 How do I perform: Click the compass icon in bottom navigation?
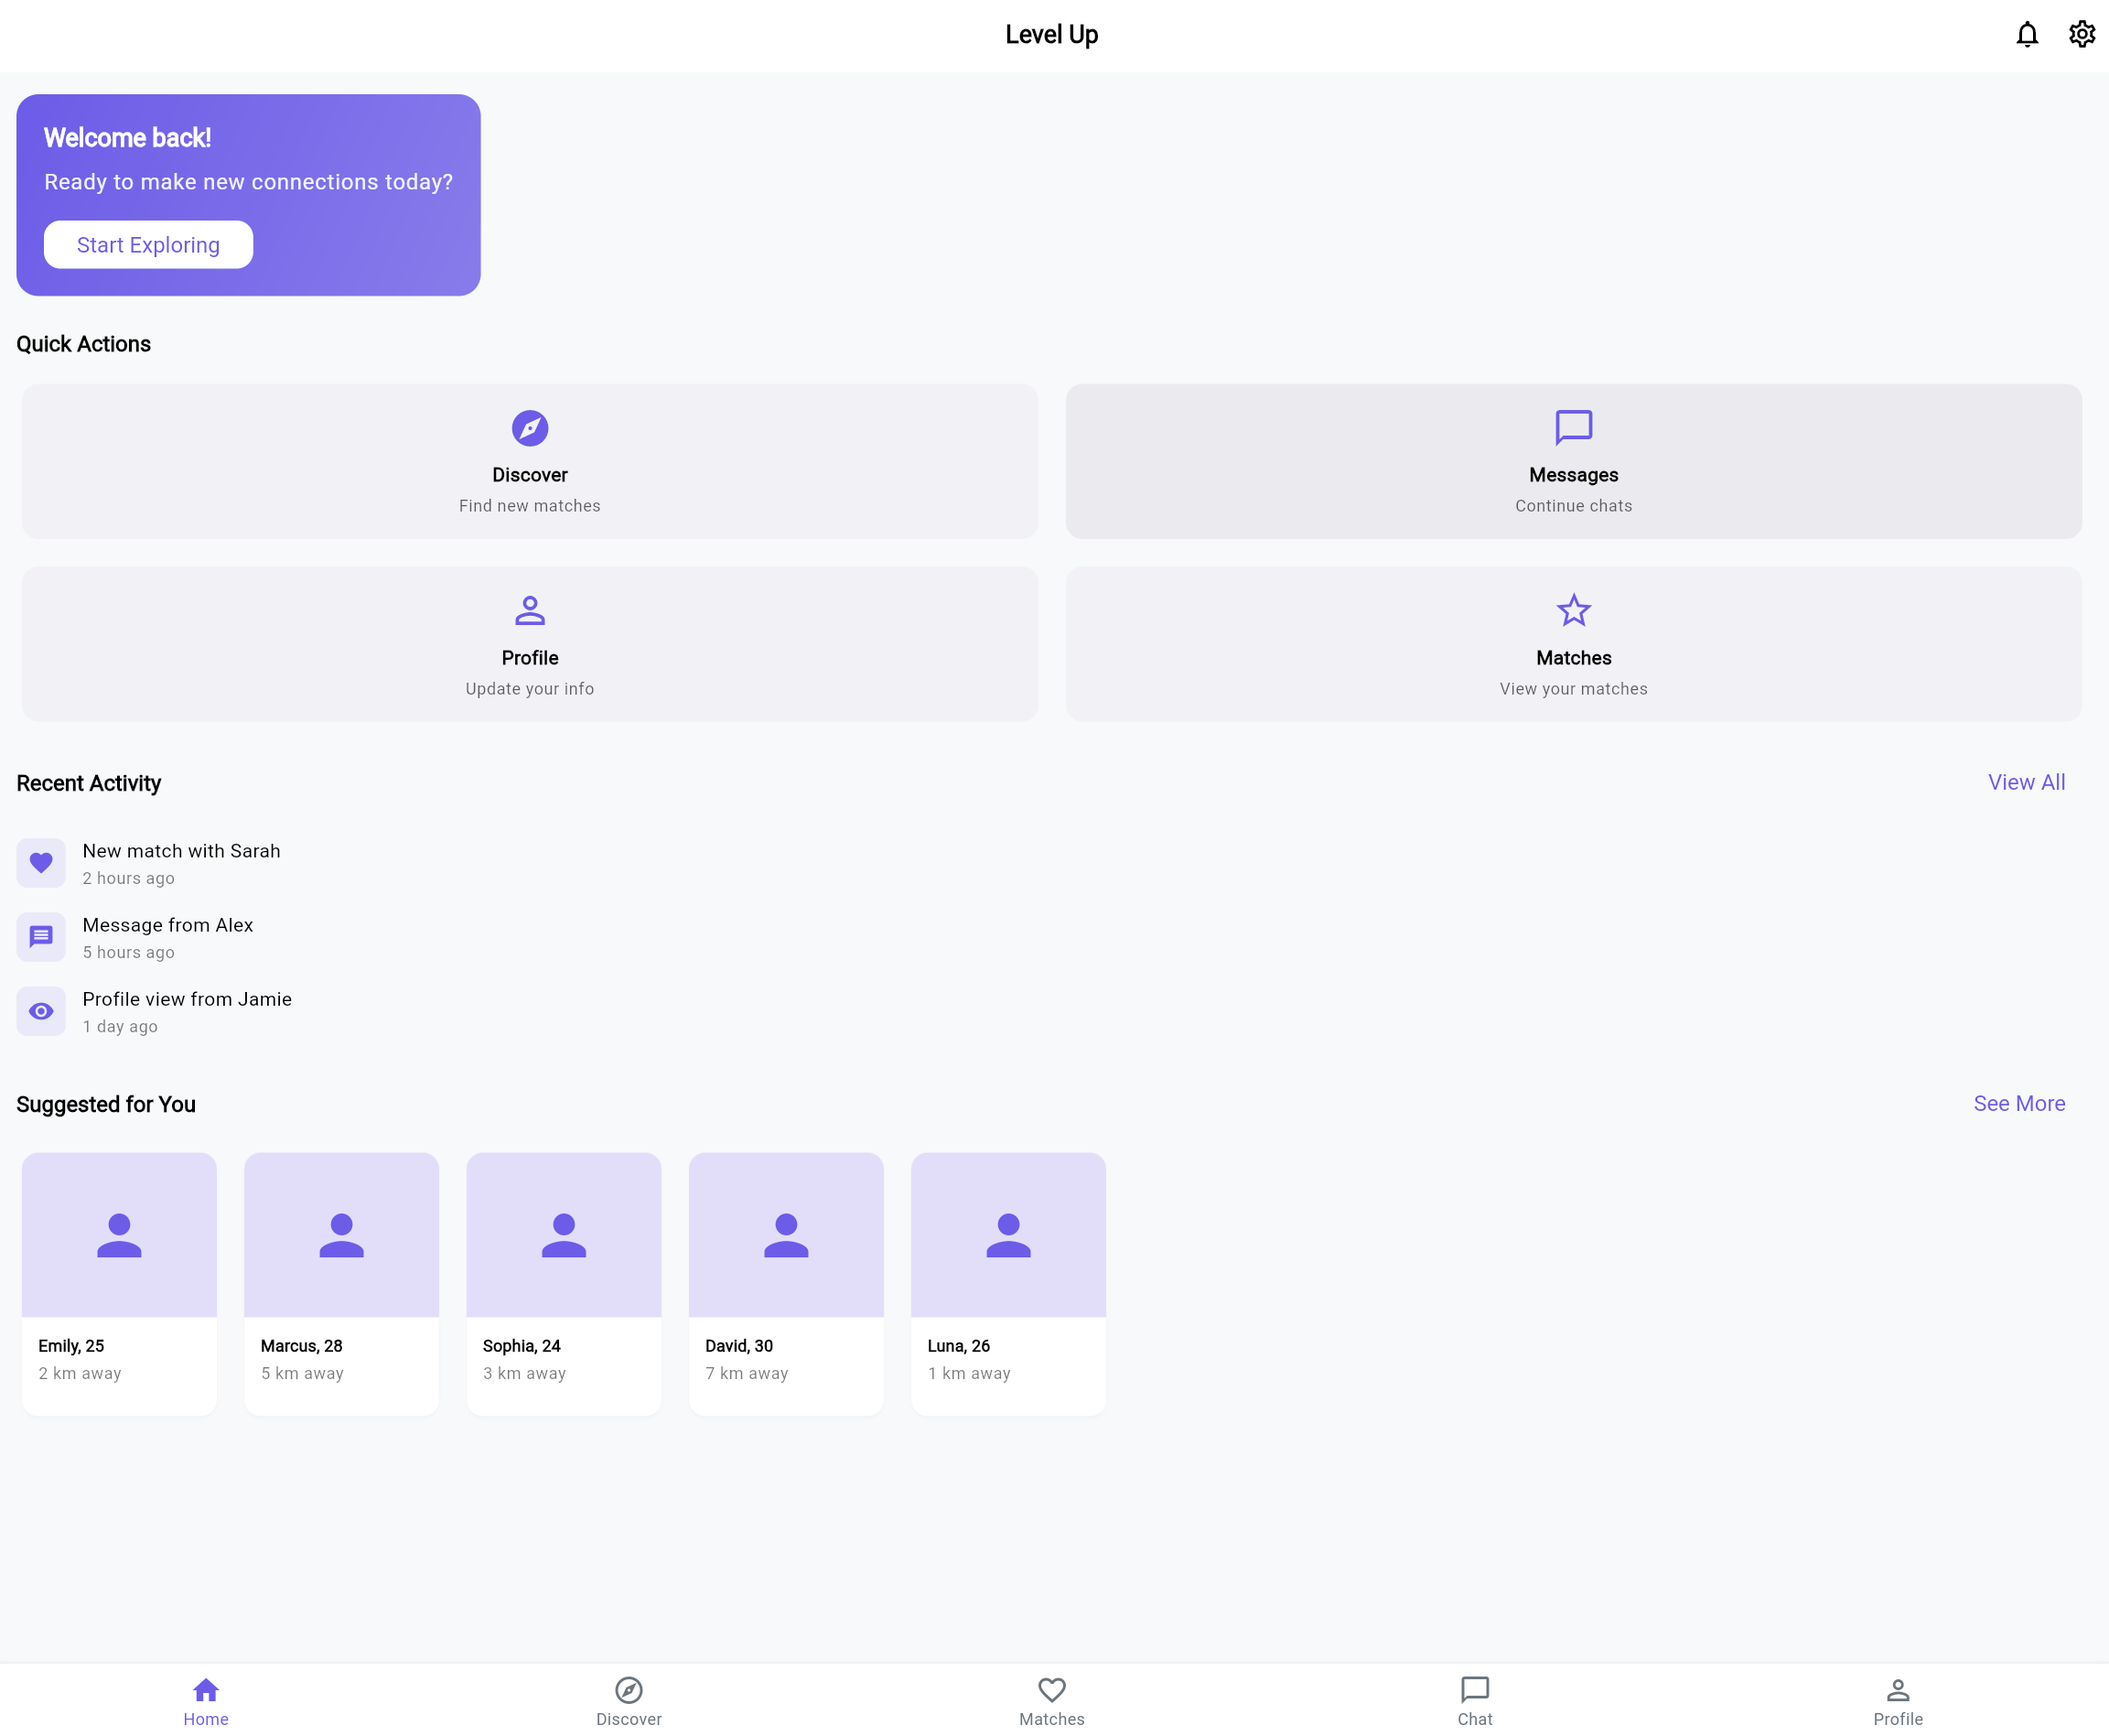[x=629, y=1690]
